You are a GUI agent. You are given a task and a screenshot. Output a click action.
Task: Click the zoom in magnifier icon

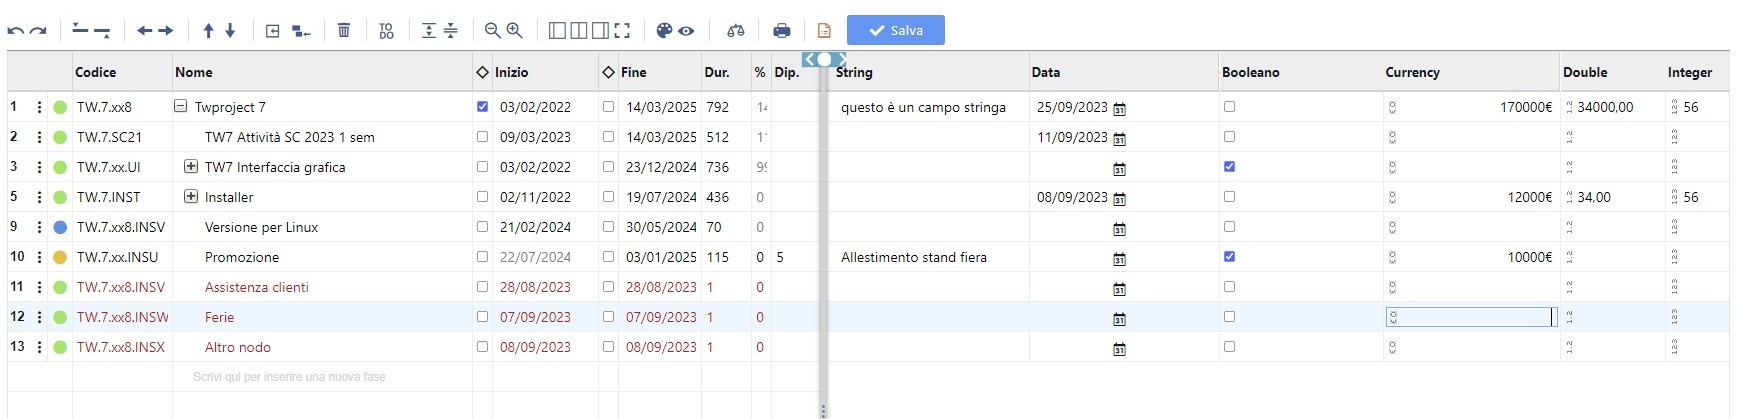click(515, 31)
